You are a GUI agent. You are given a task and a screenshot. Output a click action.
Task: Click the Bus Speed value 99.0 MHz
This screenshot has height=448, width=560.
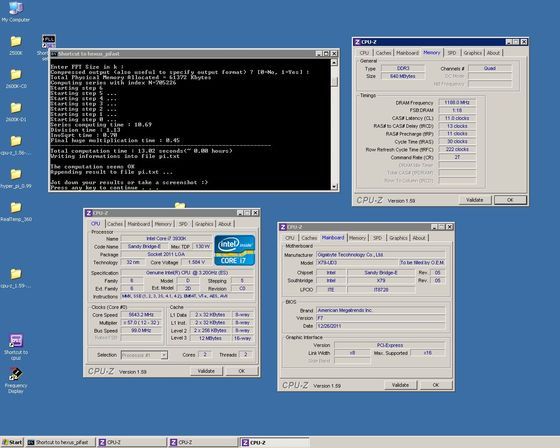[x=141, y=330]
